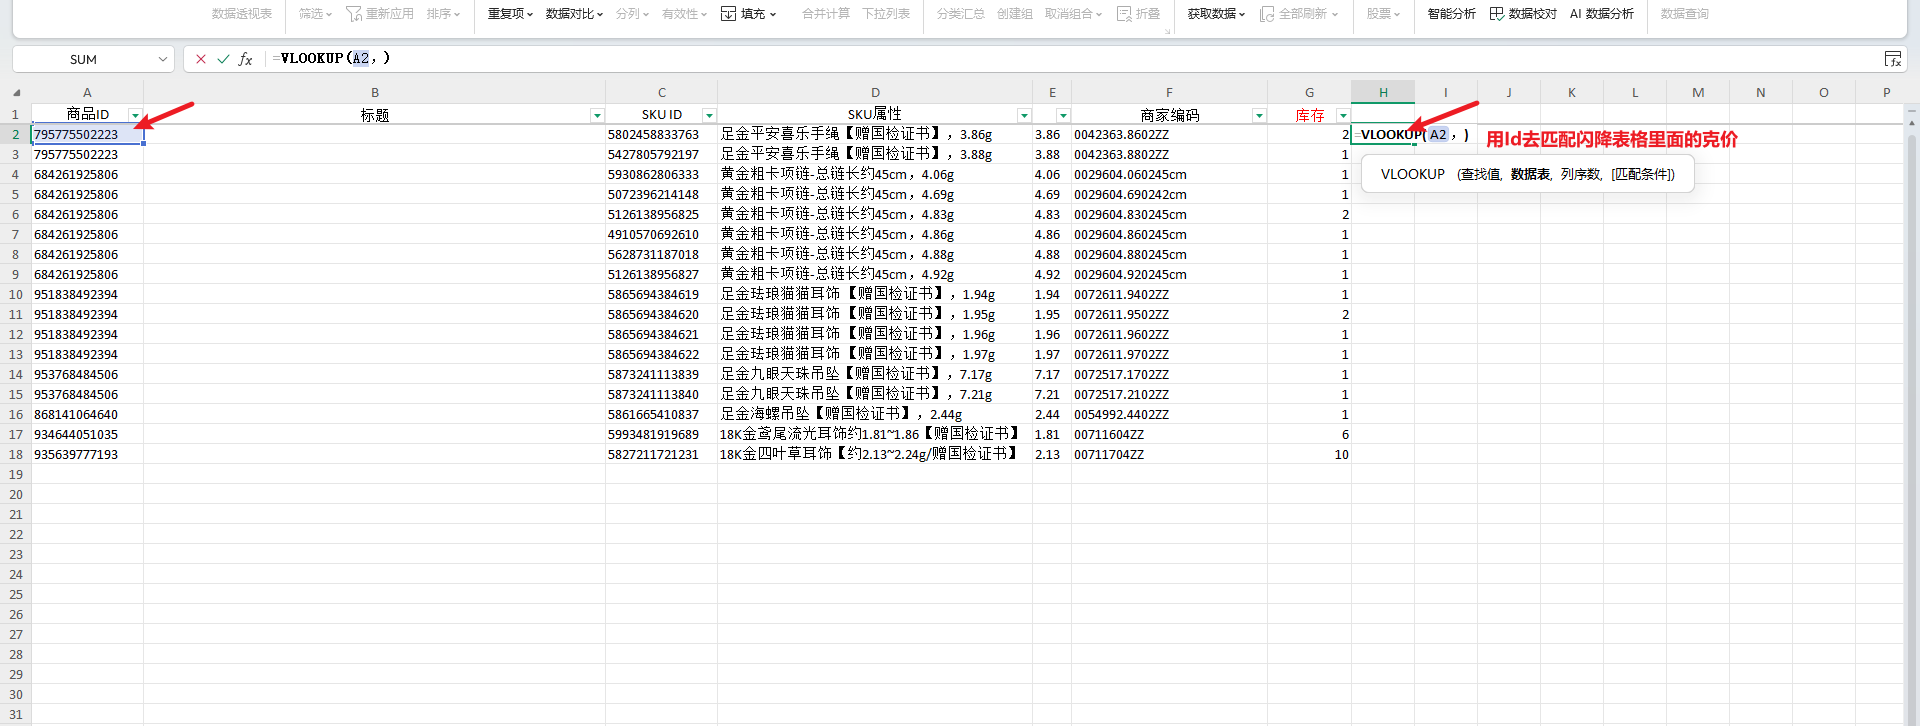
Task: Confirm formula with the green checkmark
Action: click(x=223, y=59)
